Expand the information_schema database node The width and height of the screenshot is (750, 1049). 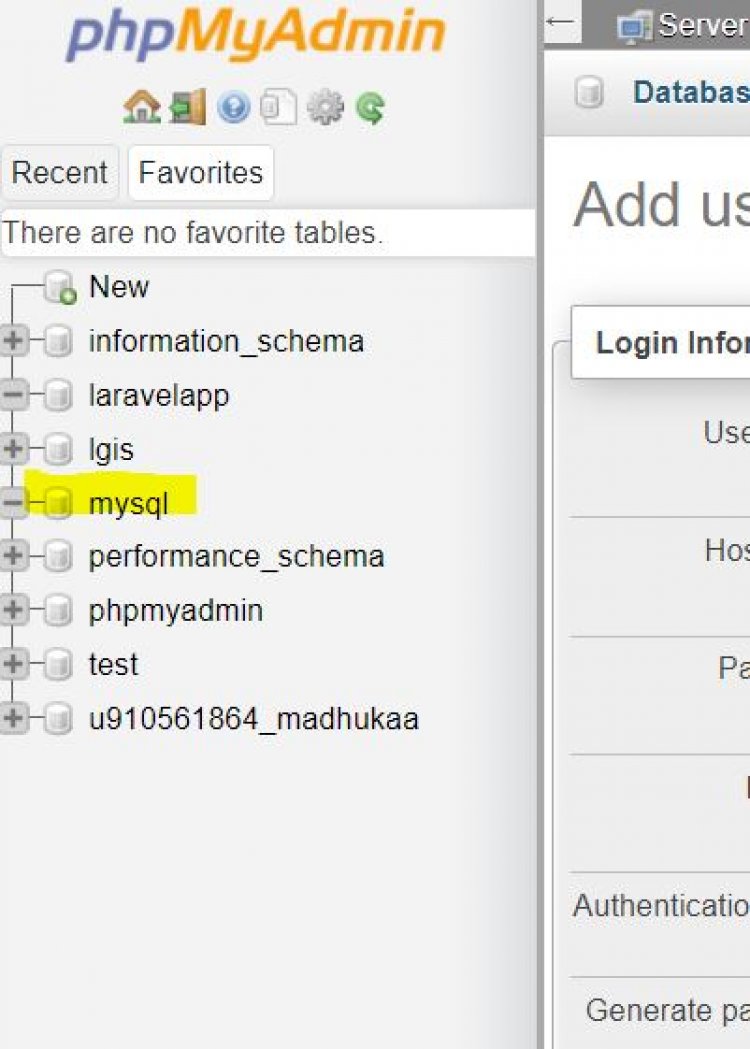pos(14,342)
